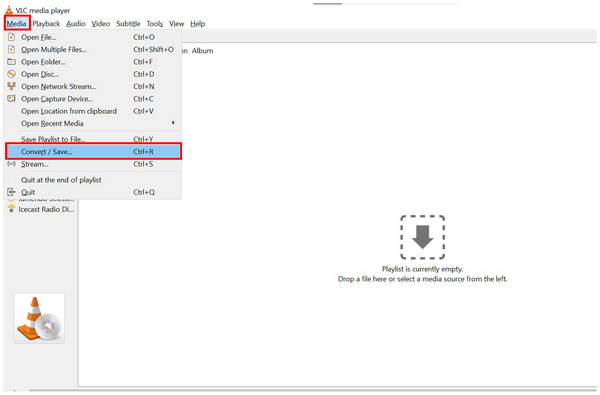600x395 pixels.
Task: Select Open Location from clipboard
Action: point(93,111)
